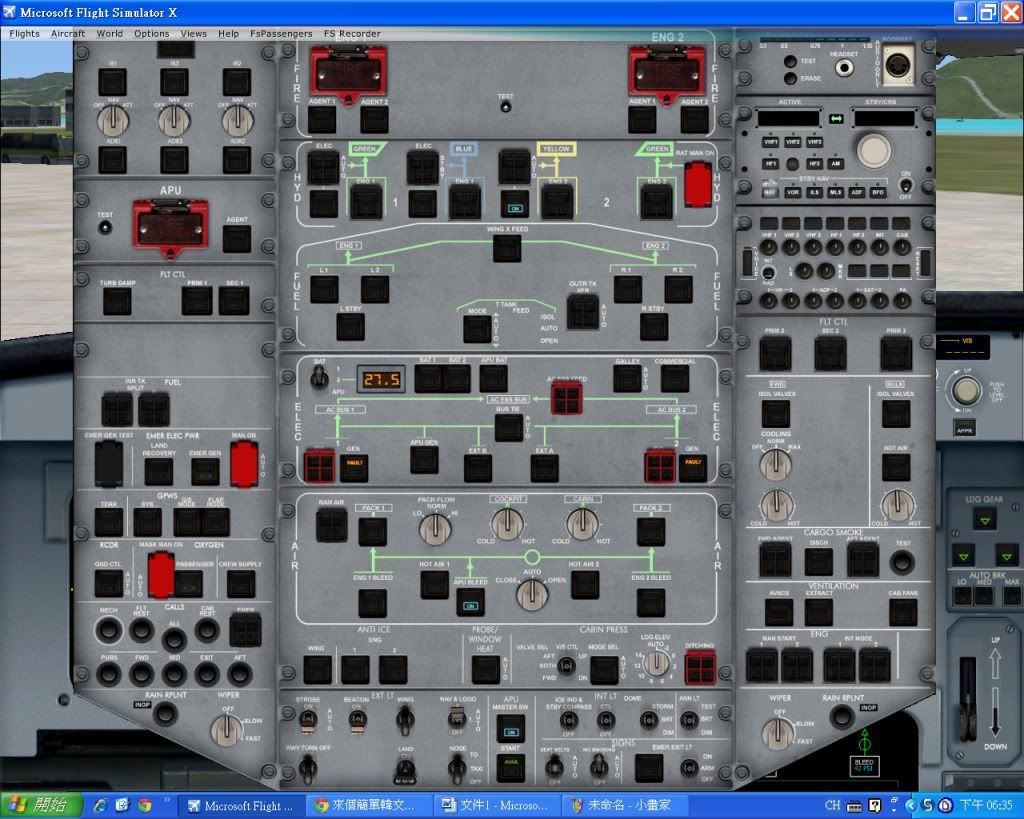Screen dimensions: 1024x819
Task: Click the VHF1 radio selection button
Action: pyautogui.click(x=771, y=142)
